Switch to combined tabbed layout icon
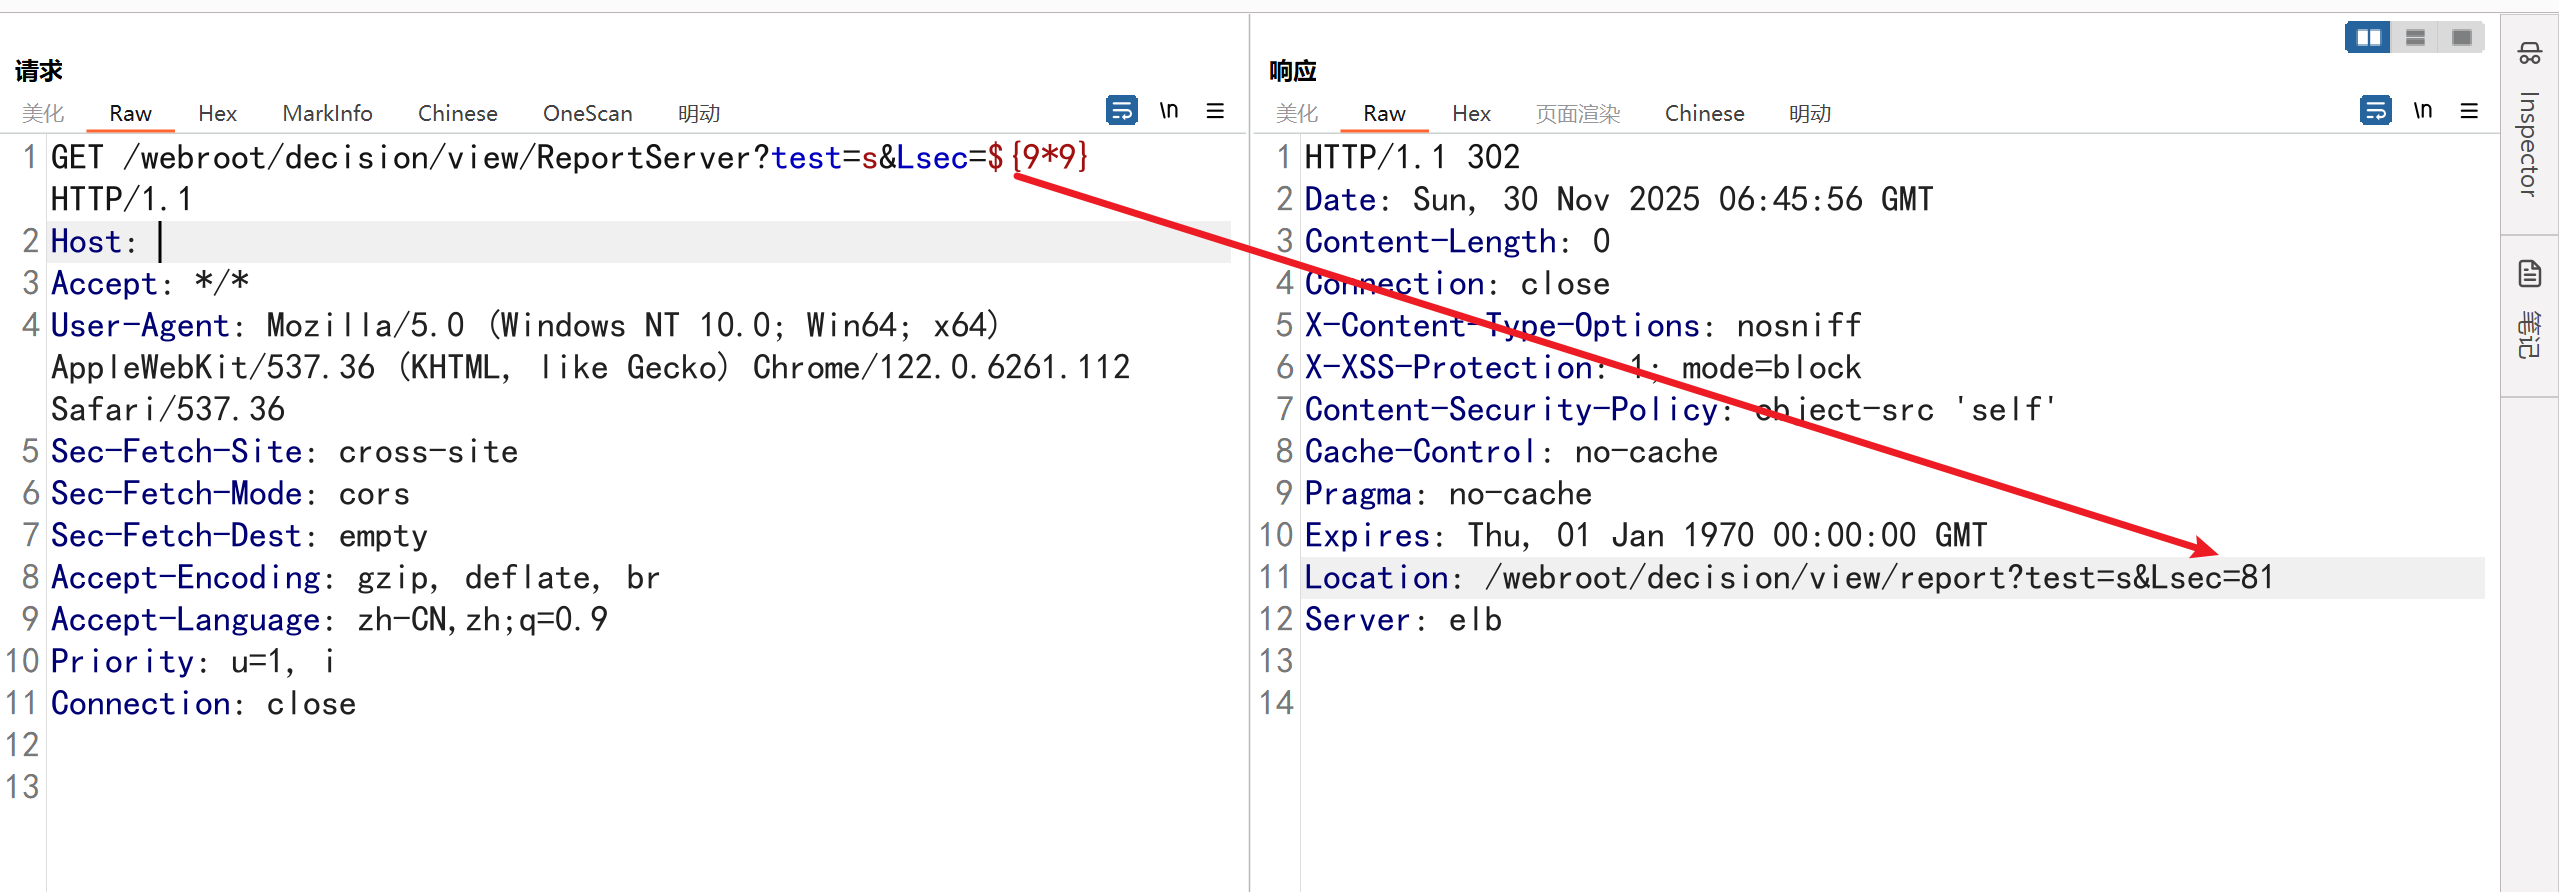Viewport: 2560px width, 892px height. tap(2461, 38)
